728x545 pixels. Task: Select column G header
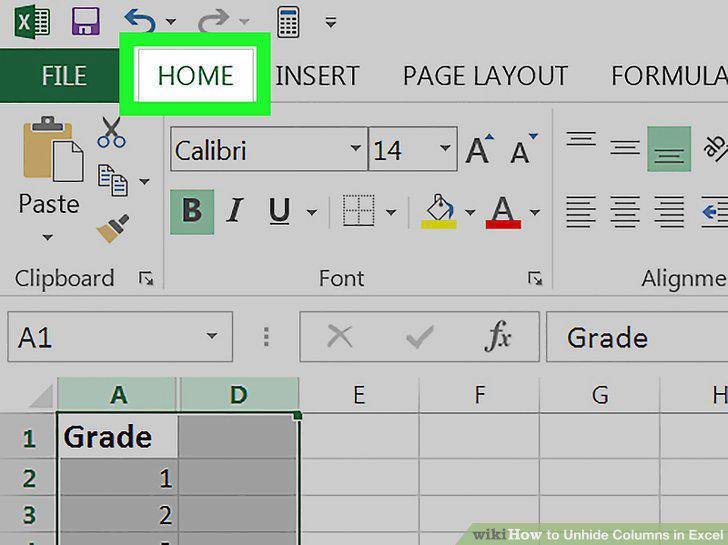click(x=599, y=395)
